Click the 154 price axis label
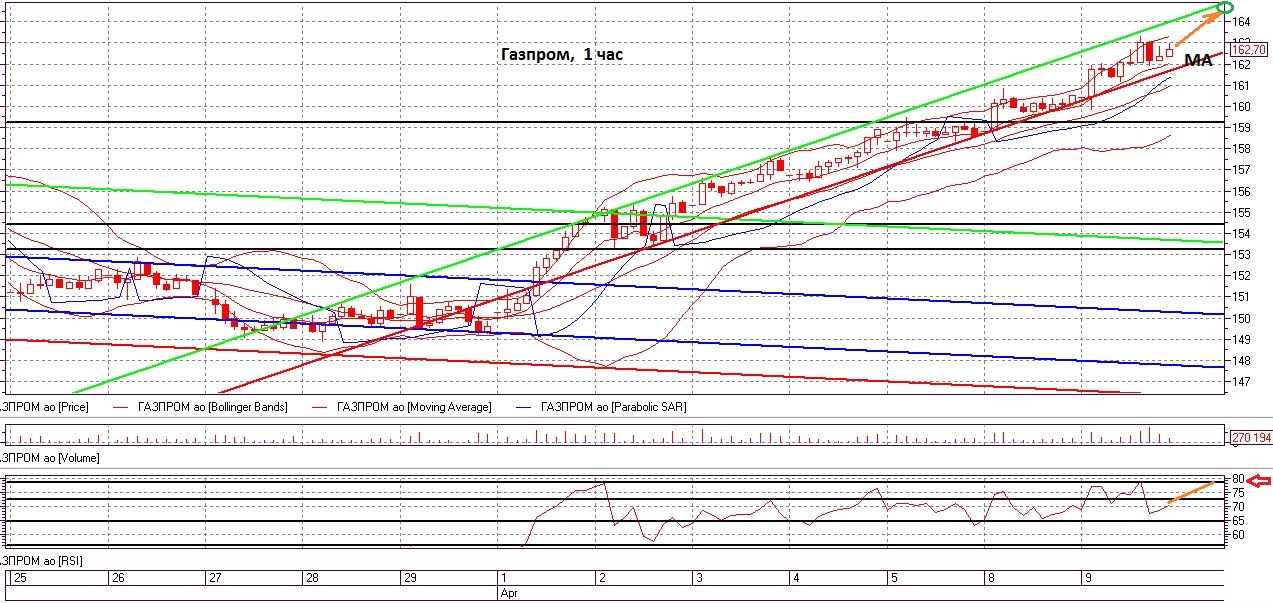Screen dimensions: 1273x603 tap(1239, 234)
